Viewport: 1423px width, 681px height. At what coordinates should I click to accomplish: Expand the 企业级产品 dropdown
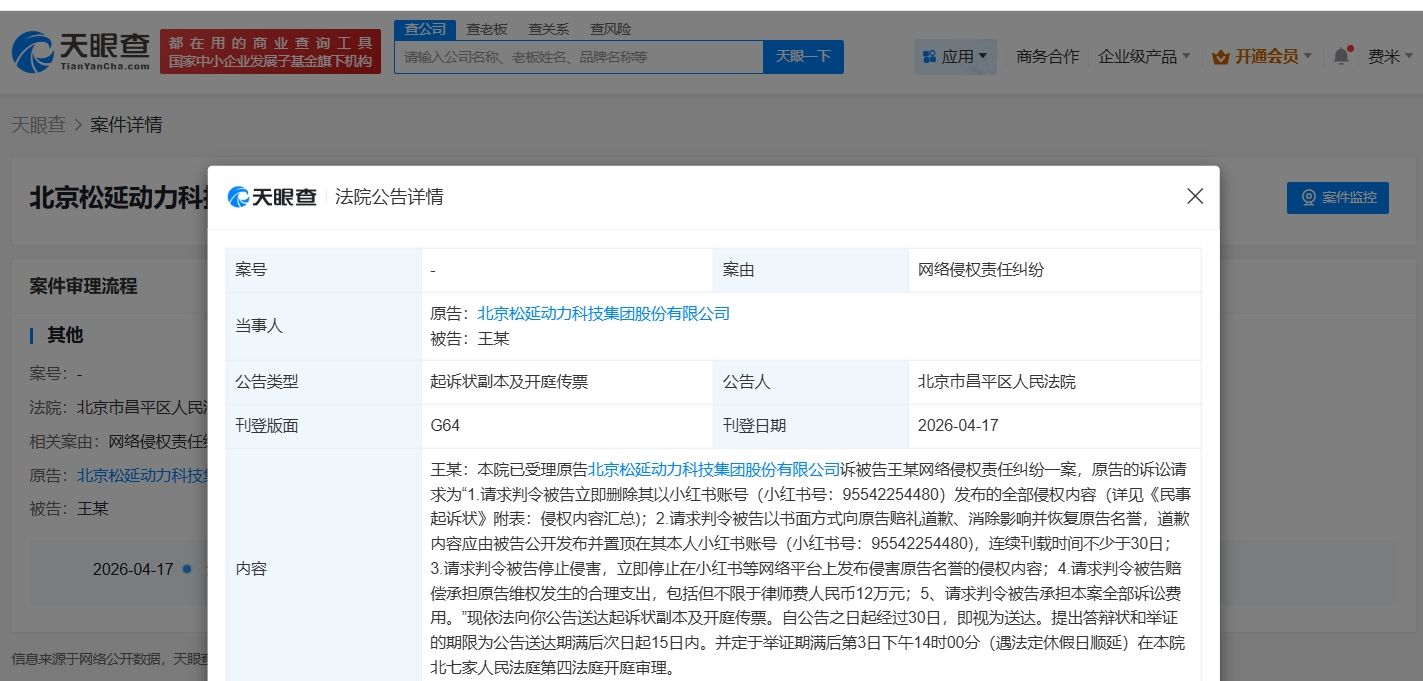(x=1144, y=57)
